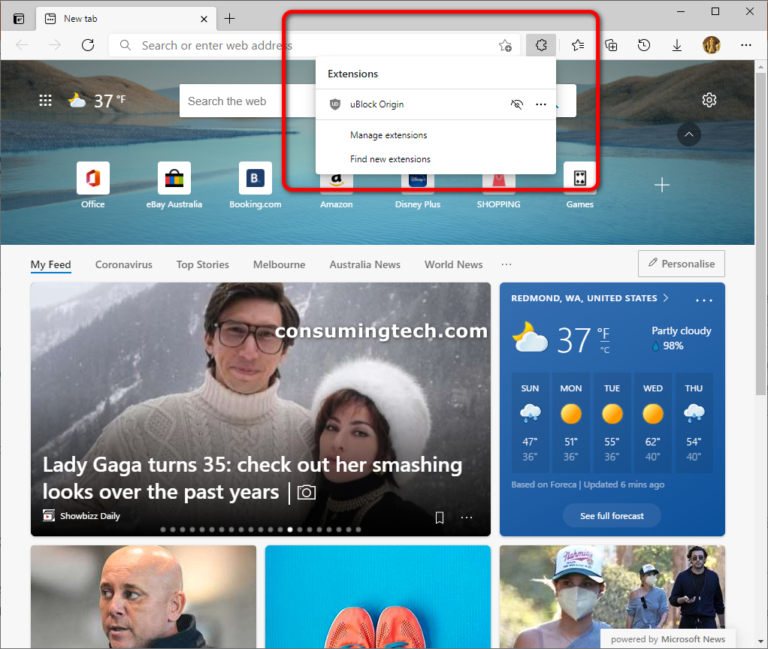Click the profile avatar picture
This screenshot has width=768, height=649.
(x=711, y=45)
